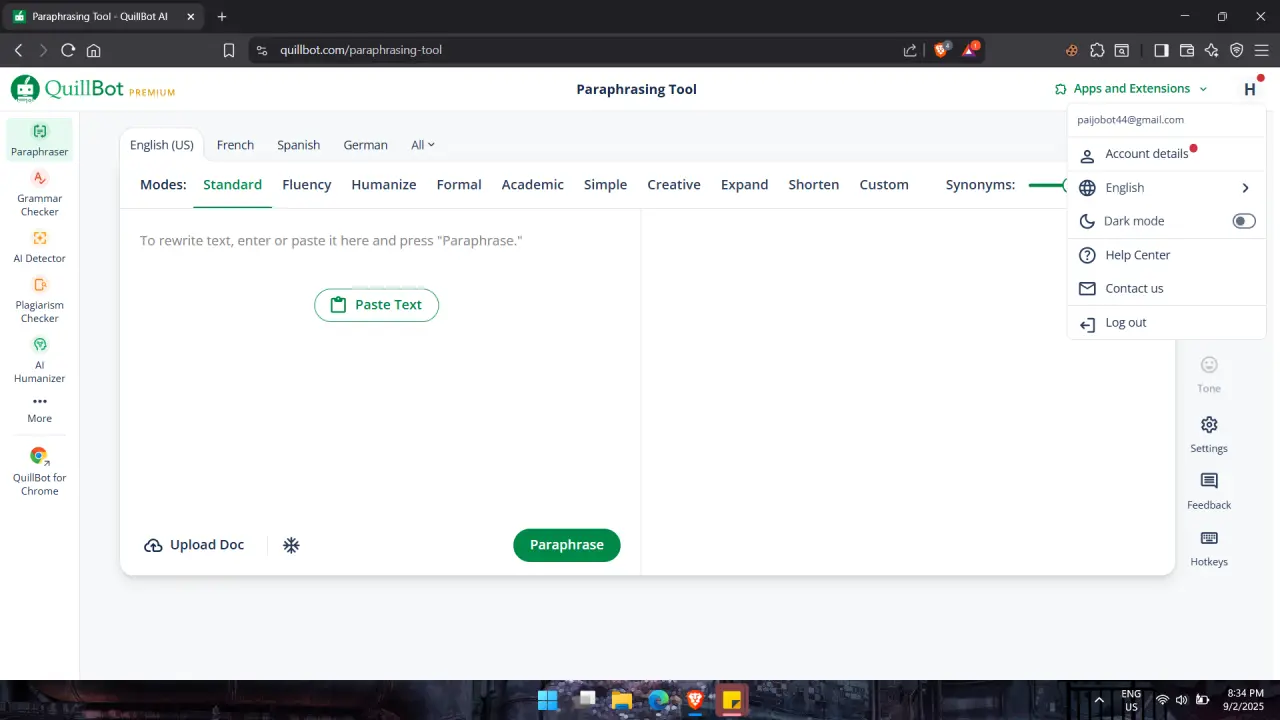Select the English (US) language tab
This screenshot has width=1280, height=720.
pos(162,145)
